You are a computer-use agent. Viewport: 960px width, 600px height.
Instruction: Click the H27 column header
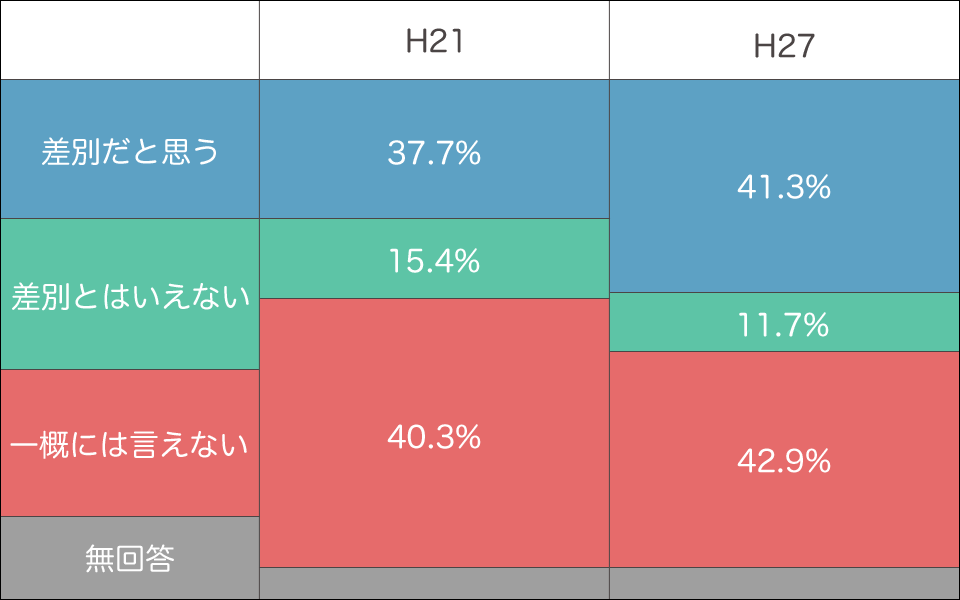pyautogui.click(x=784, y=47)
